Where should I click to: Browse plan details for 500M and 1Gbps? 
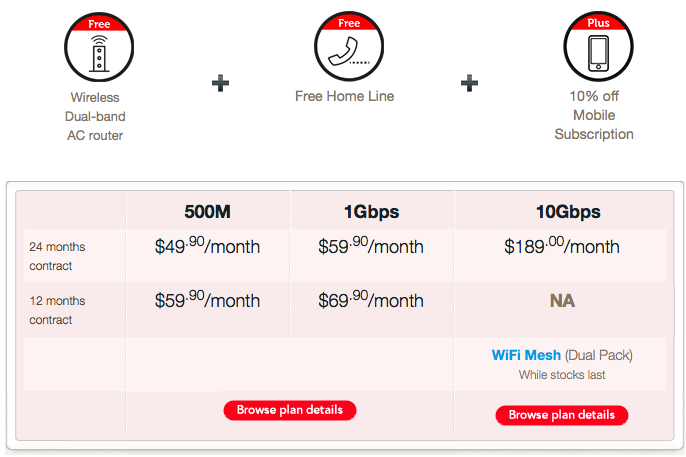tap(289, 410)
